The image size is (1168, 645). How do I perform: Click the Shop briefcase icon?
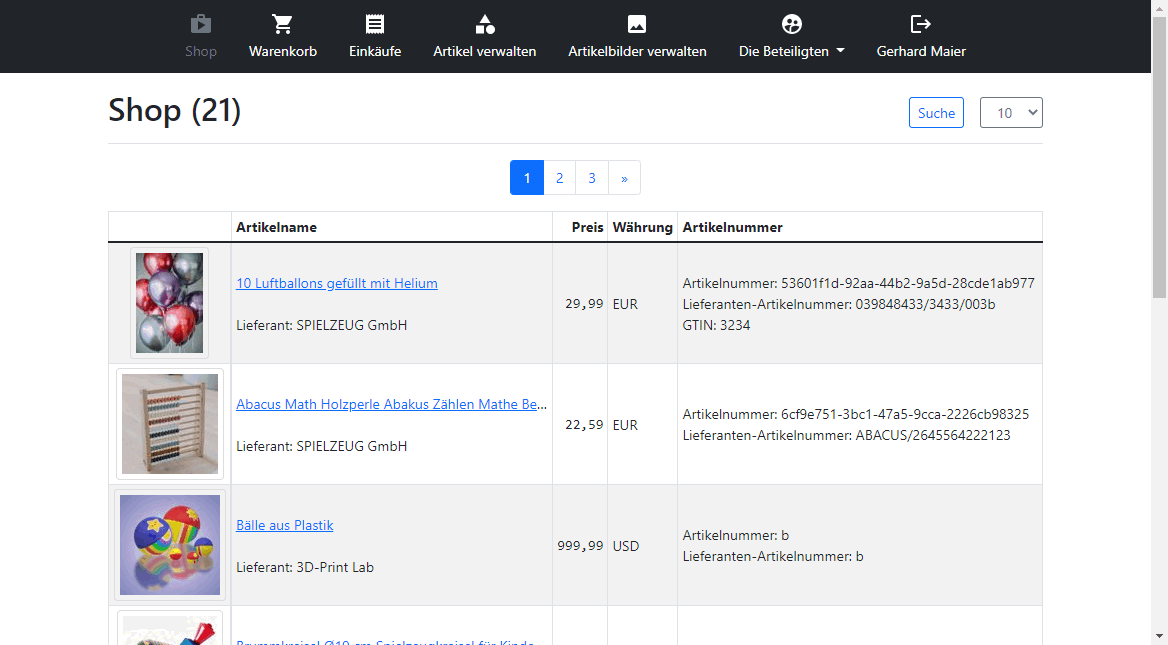coord(200,24)
